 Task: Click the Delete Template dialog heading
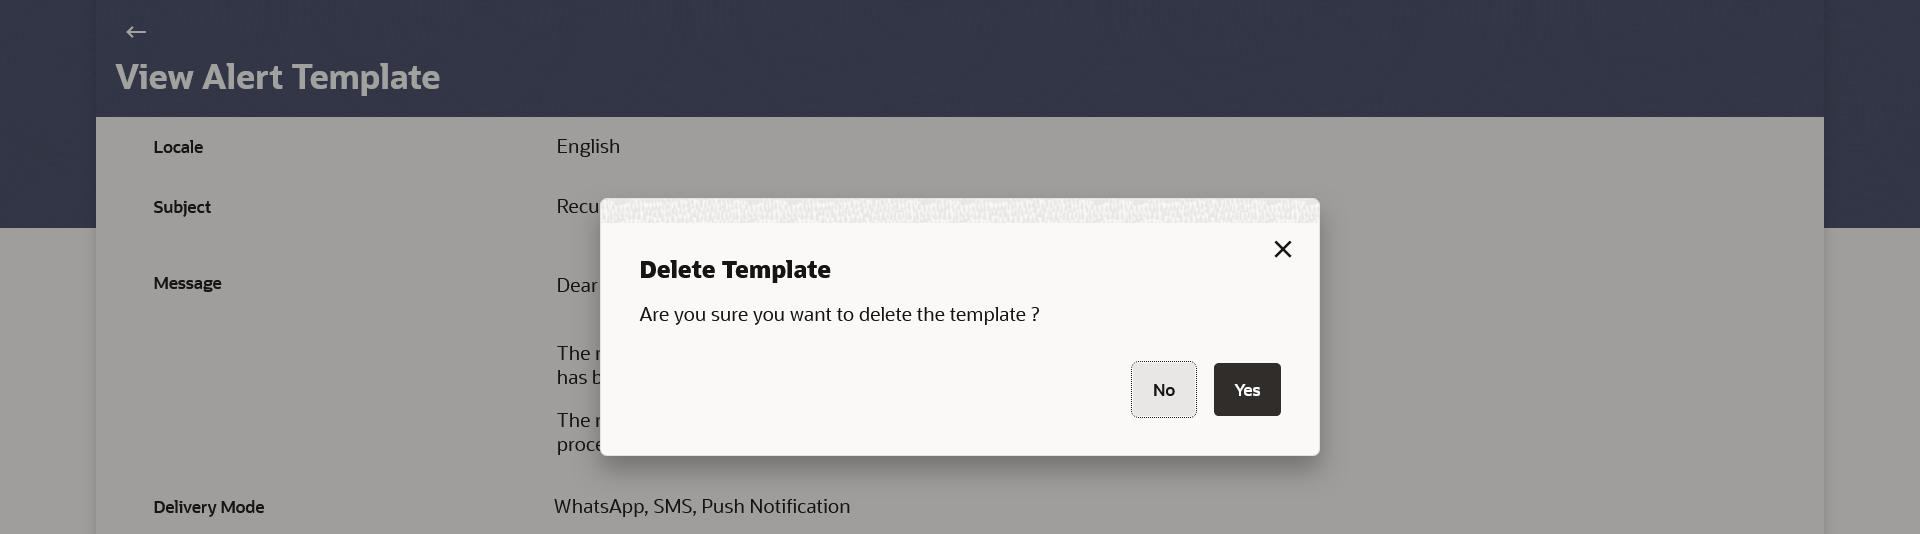point(734,270)
